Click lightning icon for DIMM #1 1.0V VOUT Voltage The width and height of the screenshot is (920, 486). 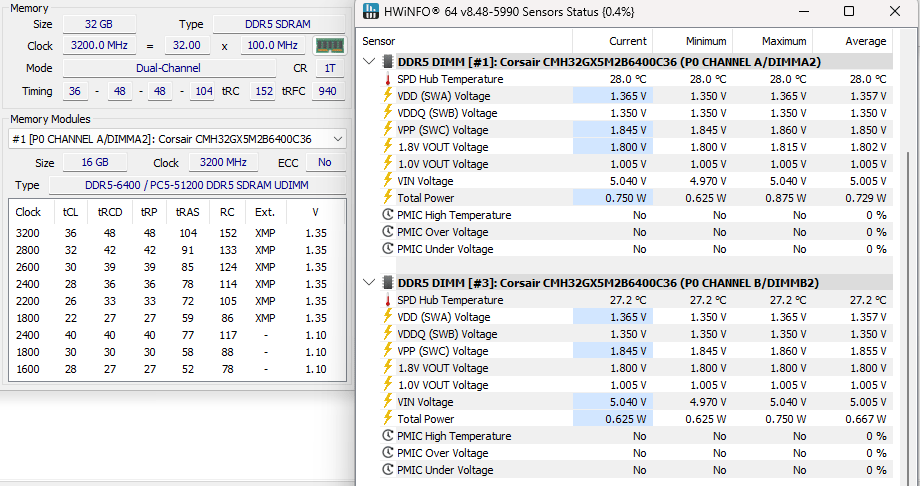tap(388, 164)
